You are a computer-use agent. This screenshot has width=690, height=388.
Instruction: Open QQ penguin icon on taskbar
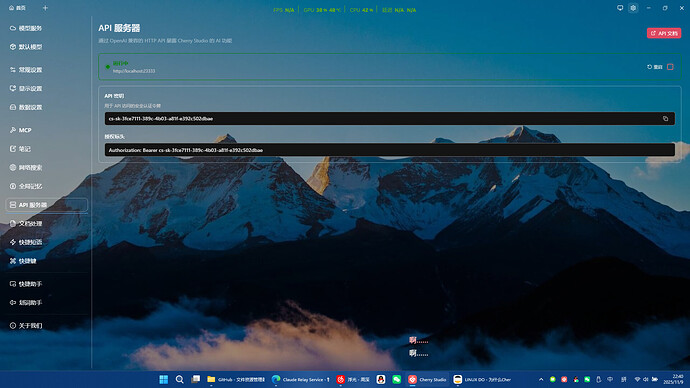pyautogui.click(x=381, y=379)
